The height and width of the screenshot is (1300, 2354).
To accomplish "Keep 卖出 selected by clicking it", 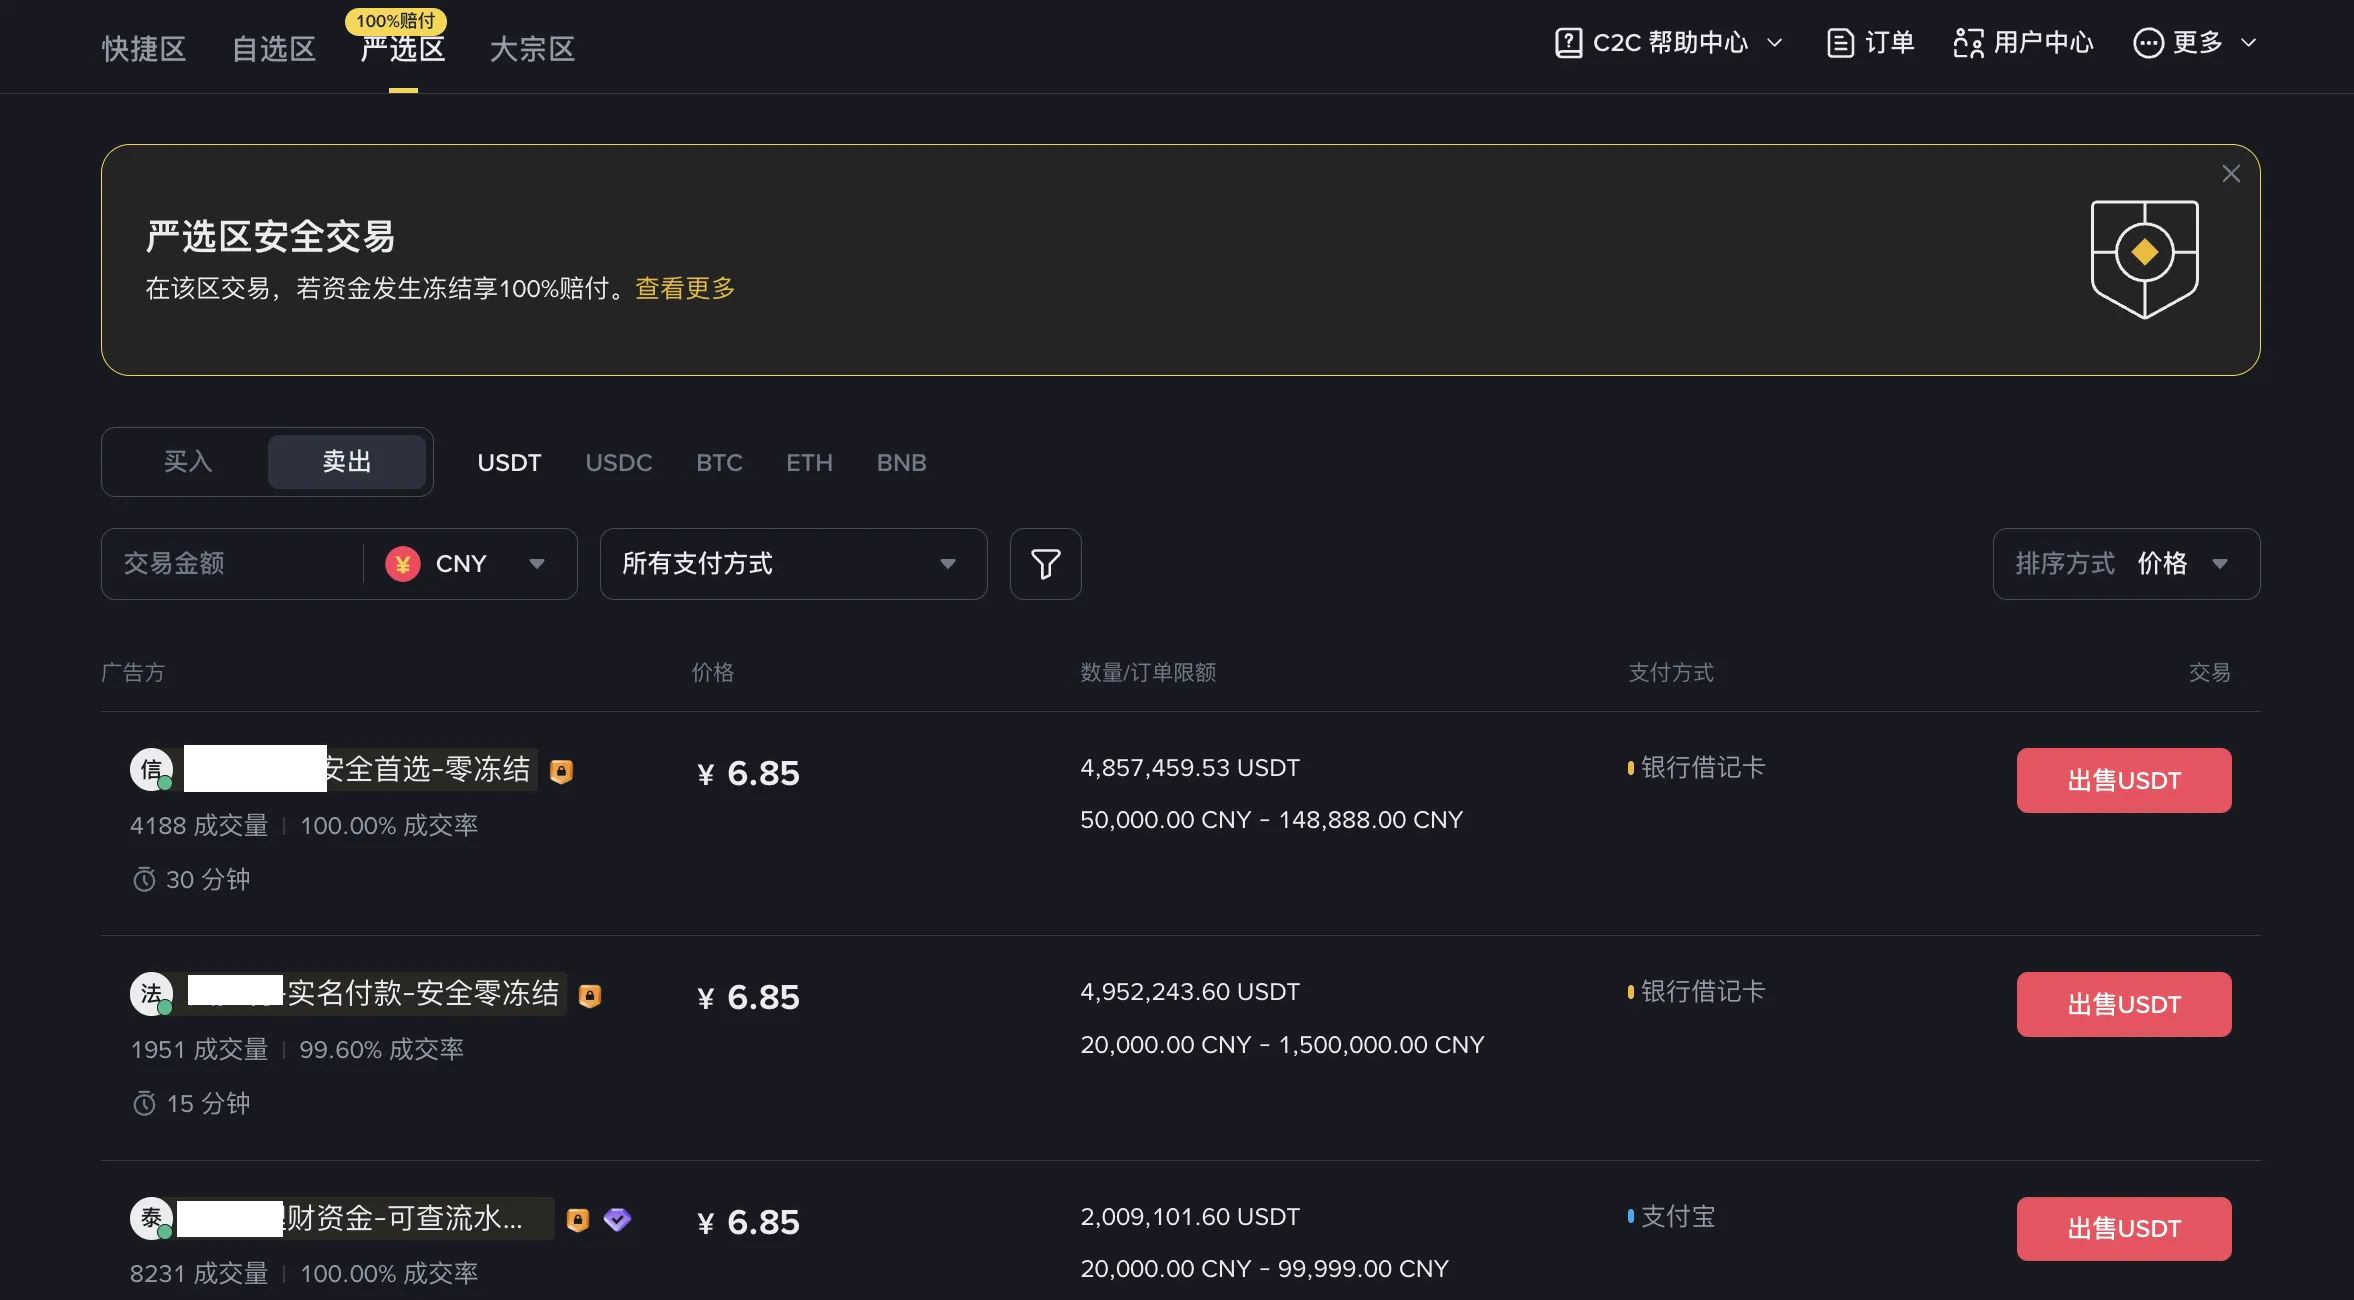I will [347, 461].
